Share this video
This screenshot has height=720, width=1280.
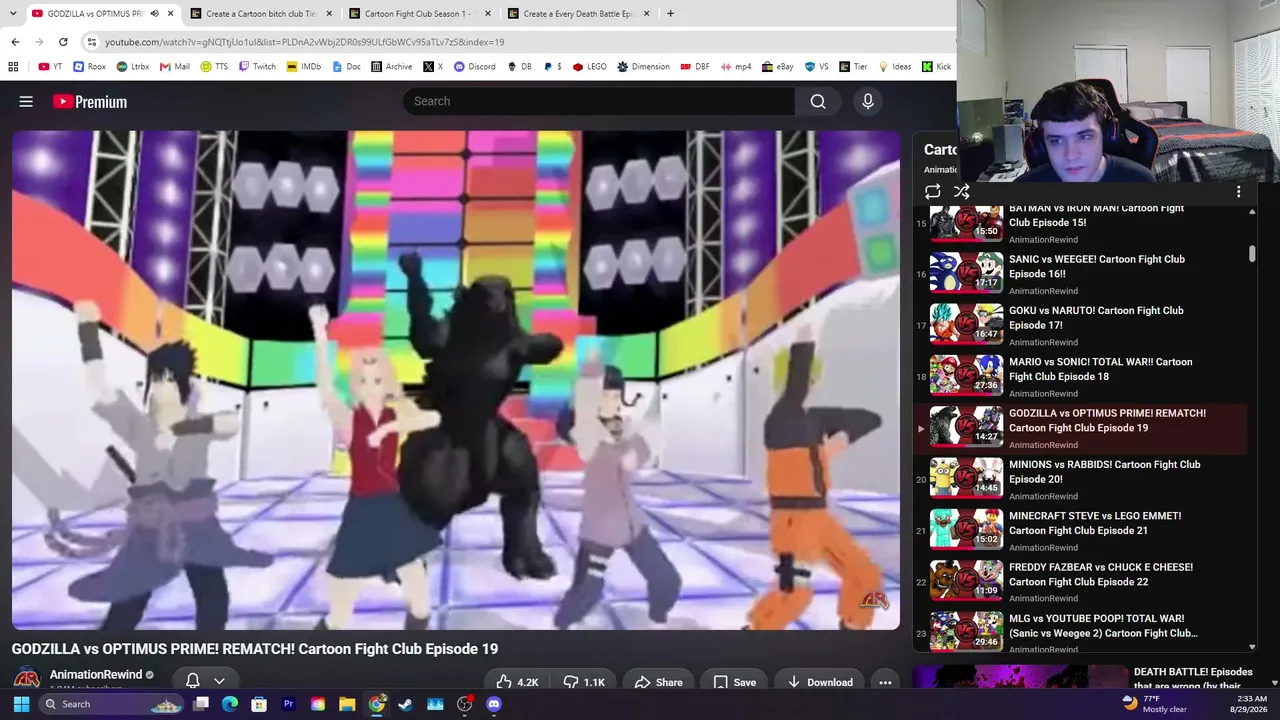(658, 682)
